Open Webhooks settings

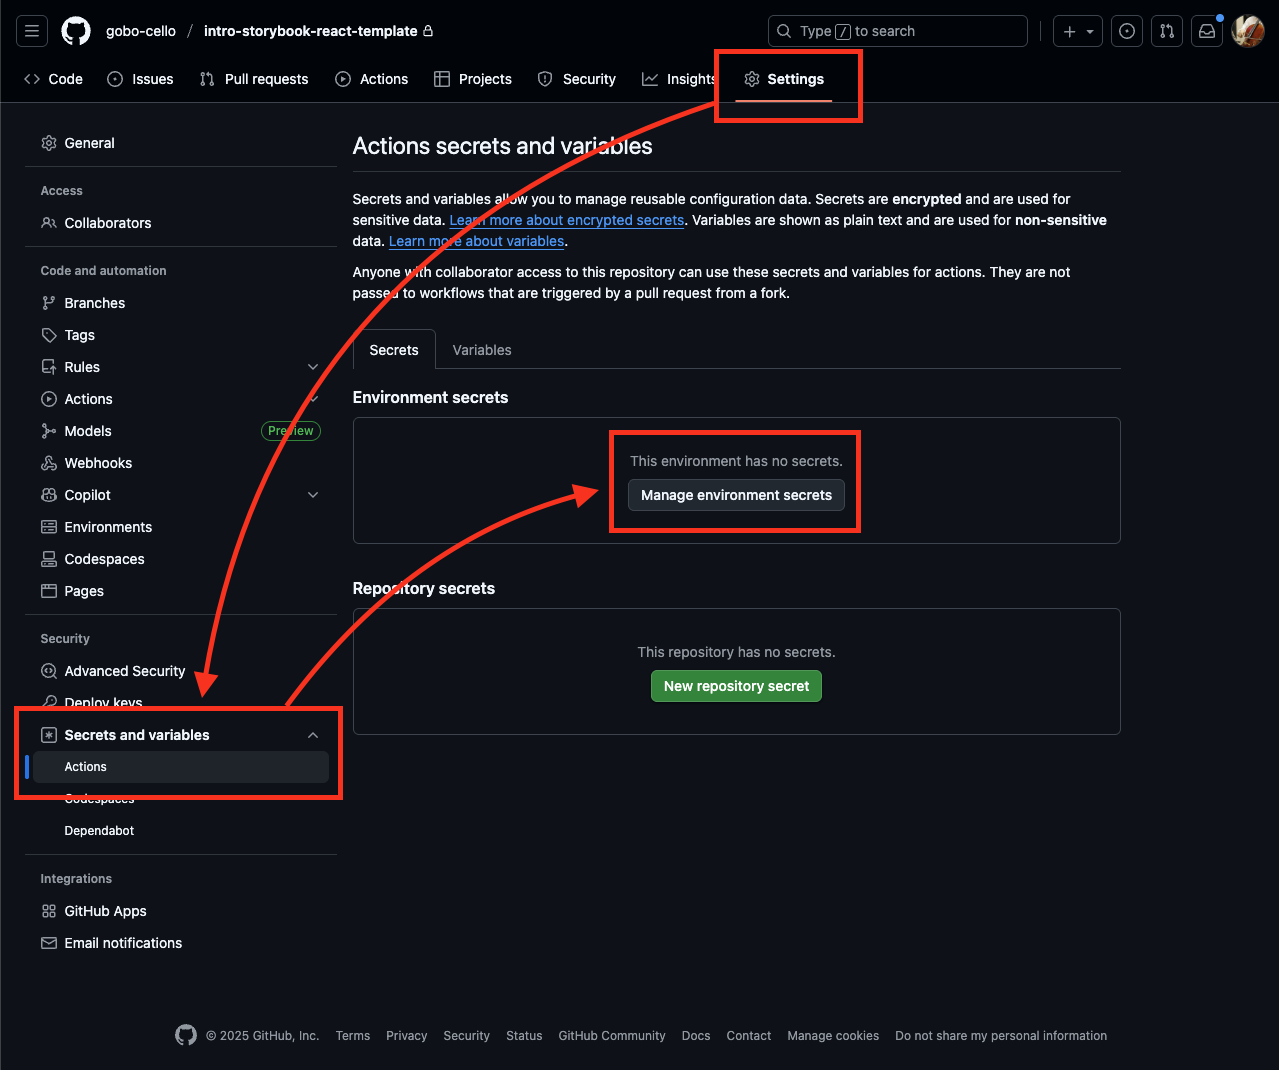[x=181, y=463]
